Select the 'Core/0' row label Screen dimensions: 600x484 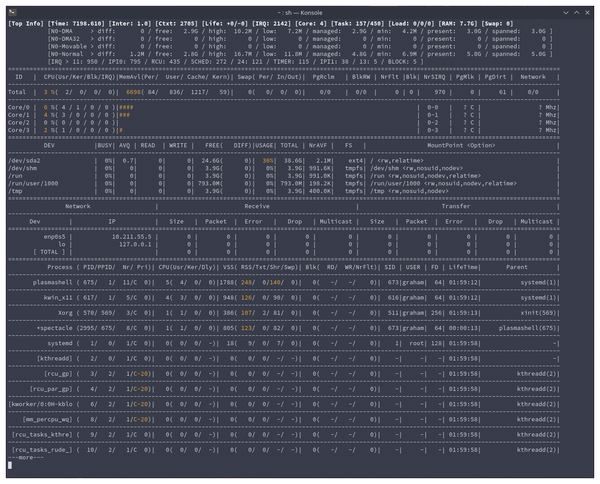point(18,107)
